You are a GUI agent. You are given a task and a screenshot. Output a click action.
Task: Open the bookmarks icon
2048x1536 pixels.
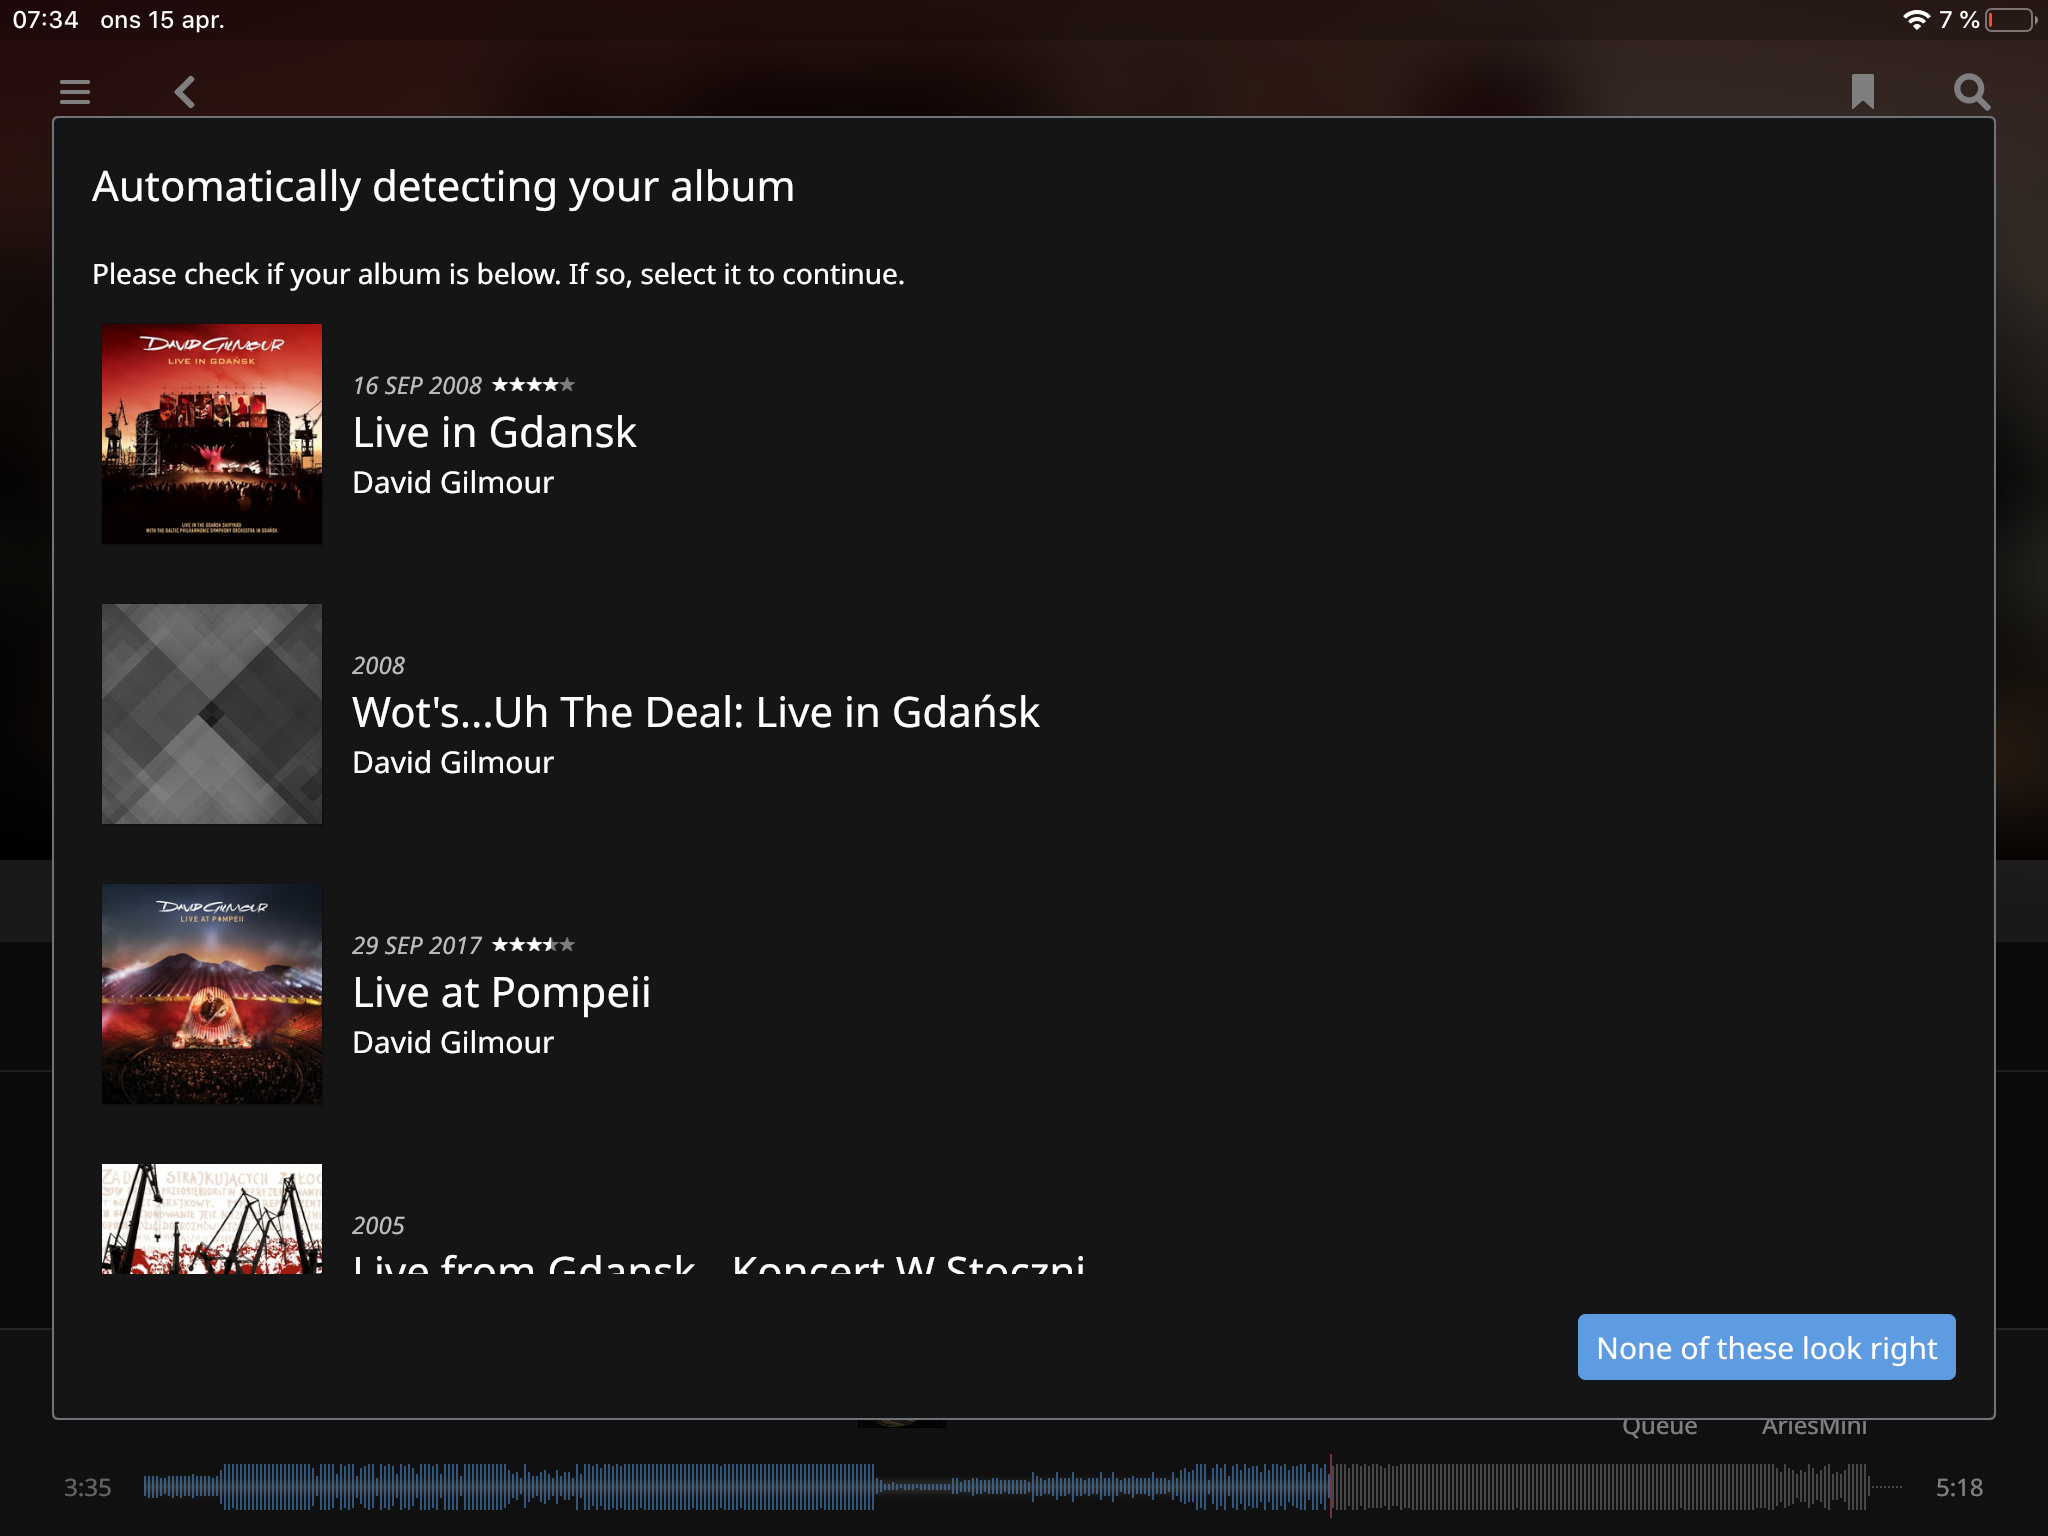[x=1862, y=91]
